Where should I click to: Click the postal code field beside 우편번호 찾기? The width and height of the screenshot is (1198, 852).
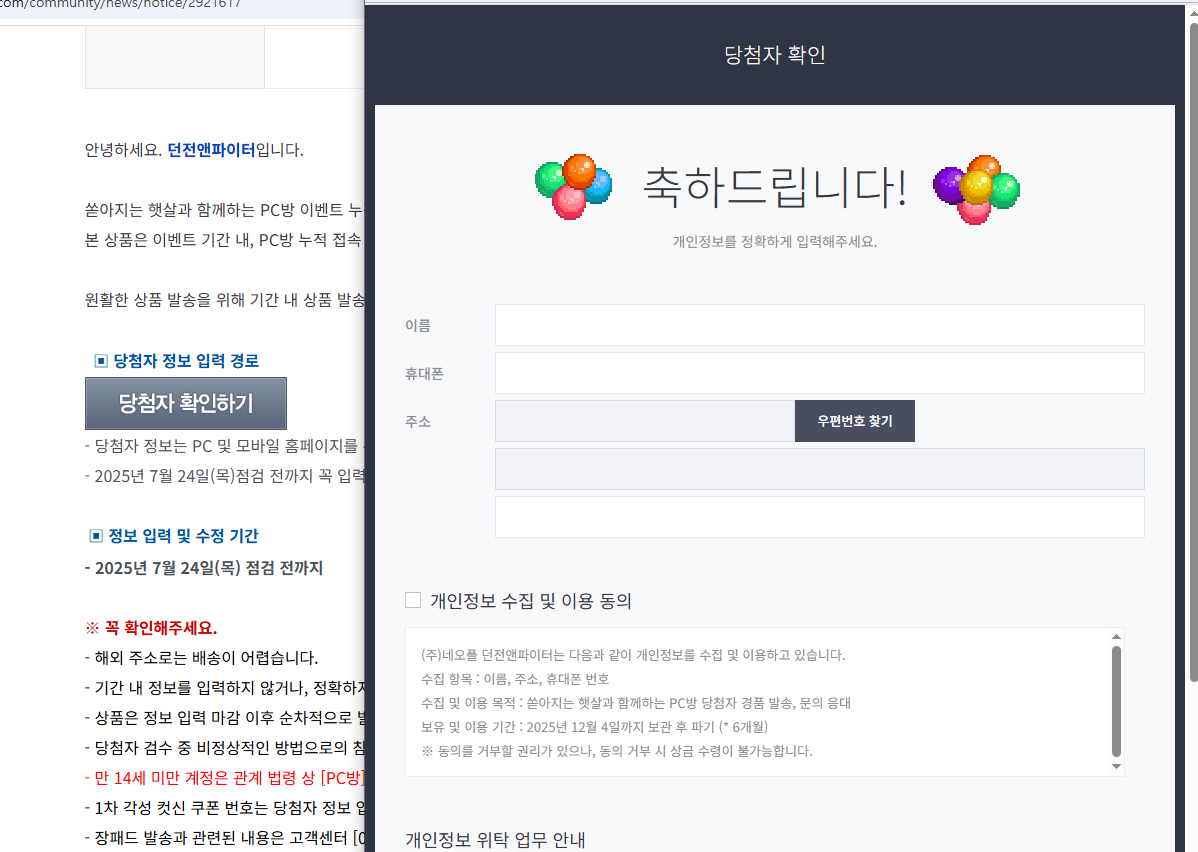pos(644,421)
